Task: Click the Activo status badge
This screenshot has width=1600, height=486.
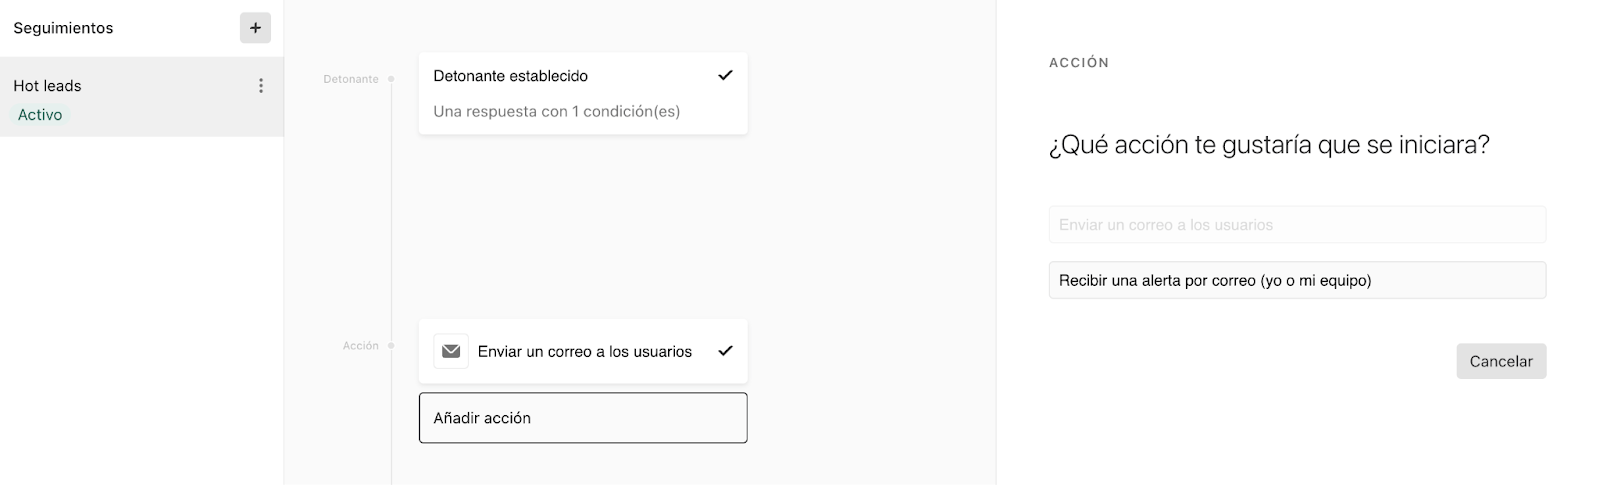Action: coord(40,115)
